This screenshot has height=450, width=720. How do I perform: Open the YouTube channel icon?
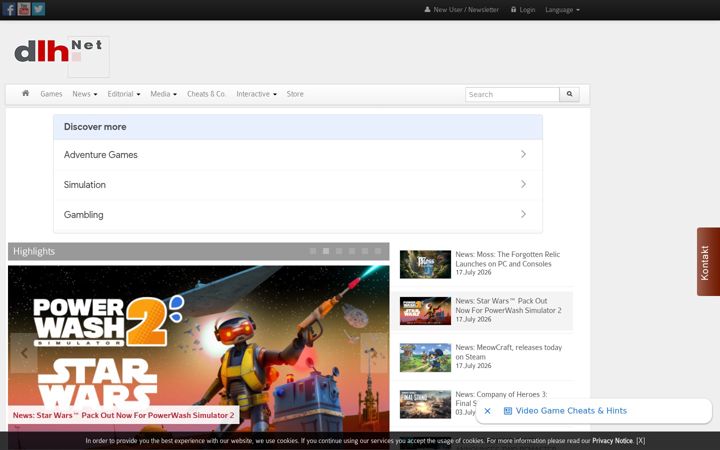click(24, 9)
